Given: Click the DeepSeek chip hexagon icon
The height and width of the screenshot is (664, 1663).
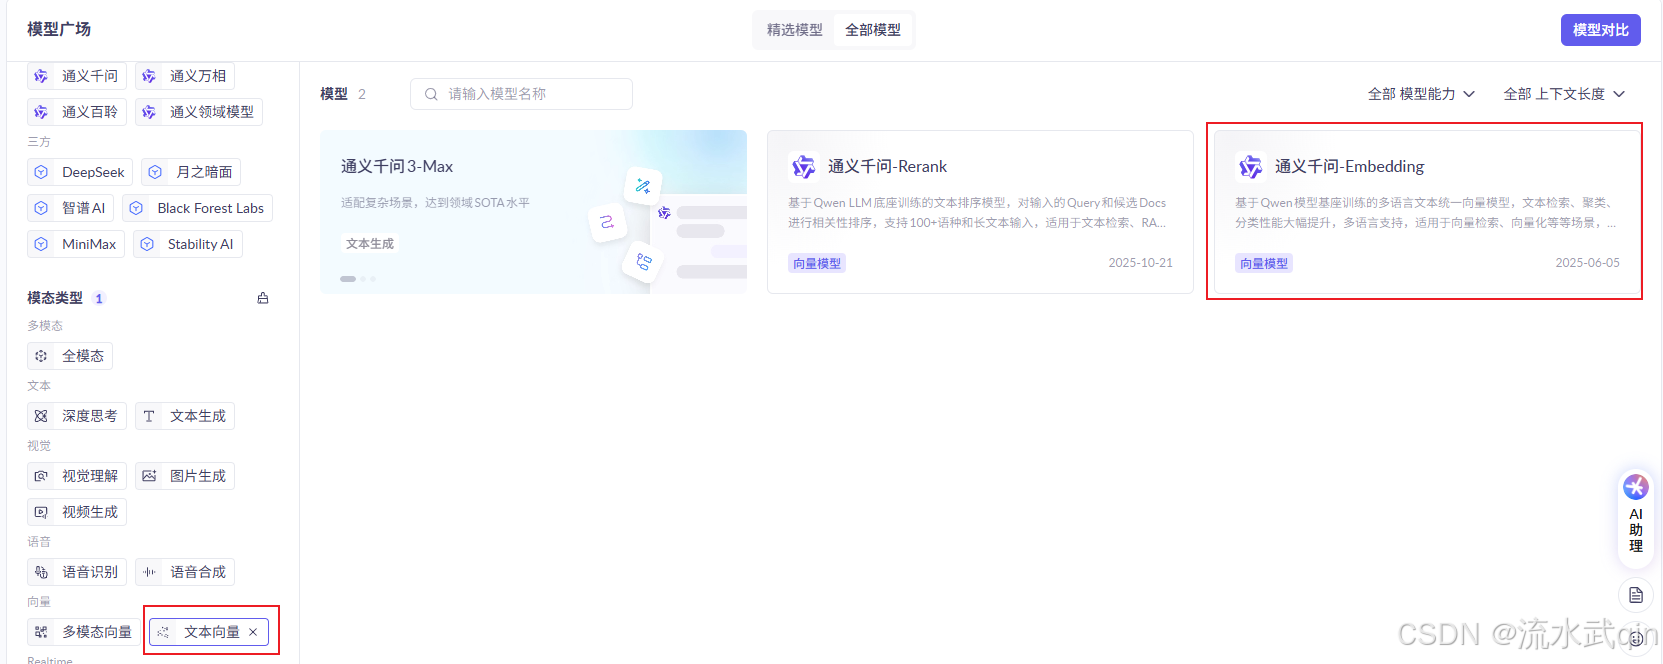Looking at the screenshot, I should (41, 172).
